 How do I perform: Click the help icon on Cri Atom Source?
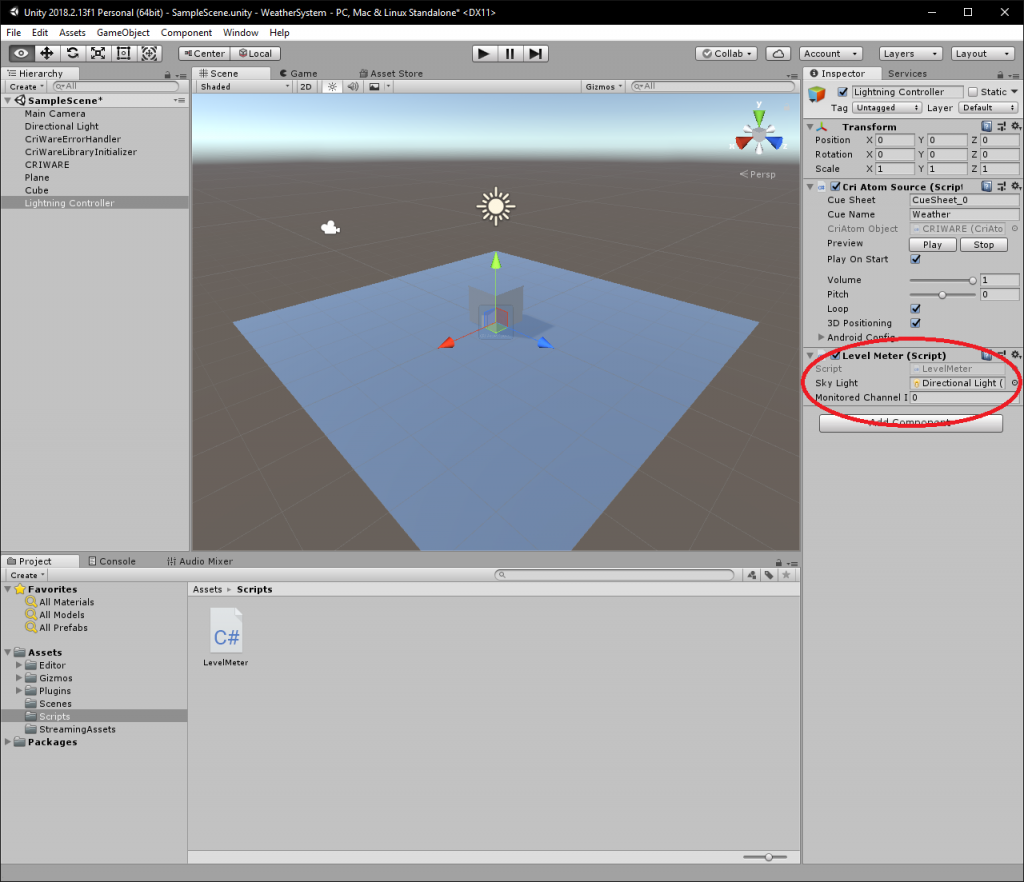(985, 186)
